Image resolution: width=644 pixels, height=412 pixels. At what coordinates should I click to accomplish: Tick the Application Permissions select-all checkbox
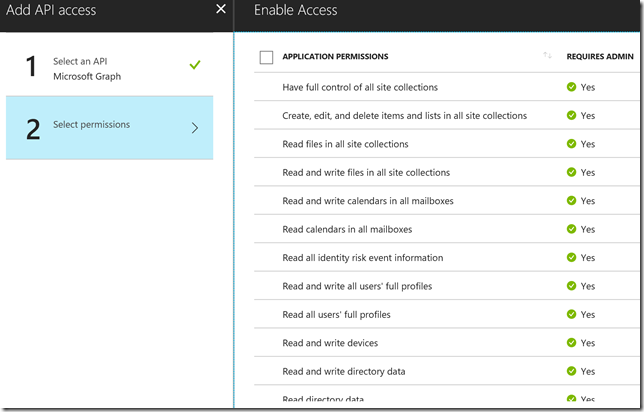pos(266,57)
